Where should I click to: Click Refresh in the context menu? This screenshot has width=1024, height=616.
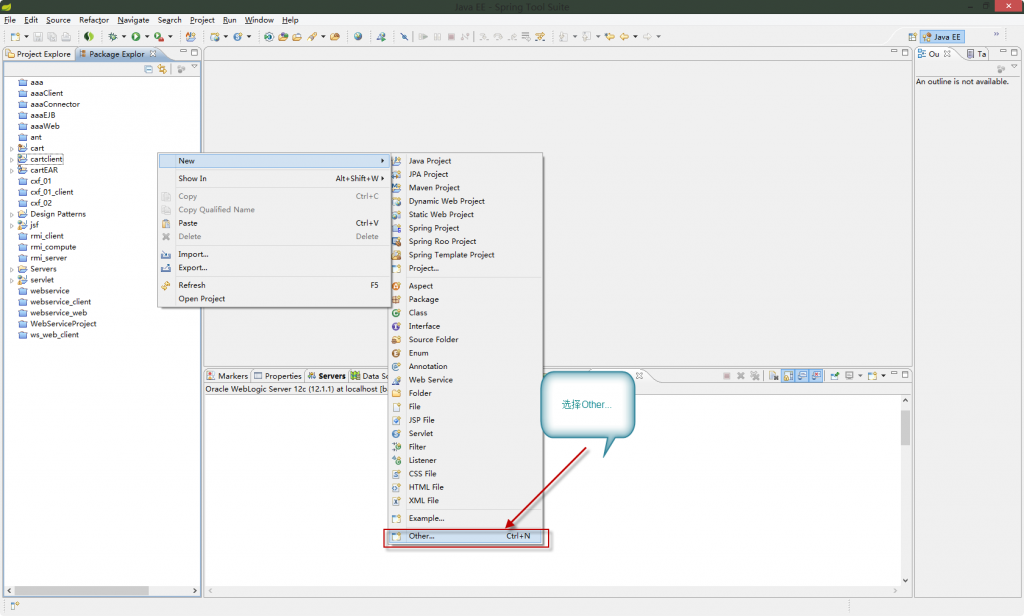pos(274,285)
